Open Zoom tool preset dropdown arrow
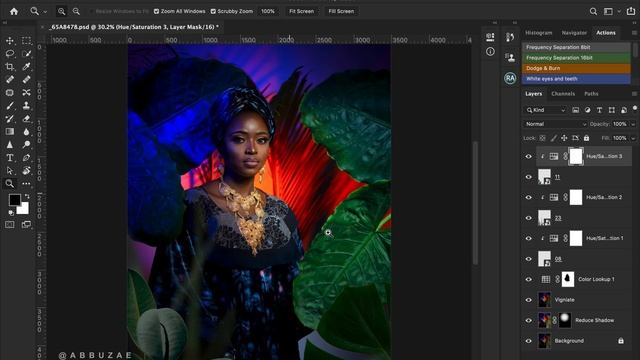Image resolution: width=640 pixels, height=360 pixels. coord(44,12)
